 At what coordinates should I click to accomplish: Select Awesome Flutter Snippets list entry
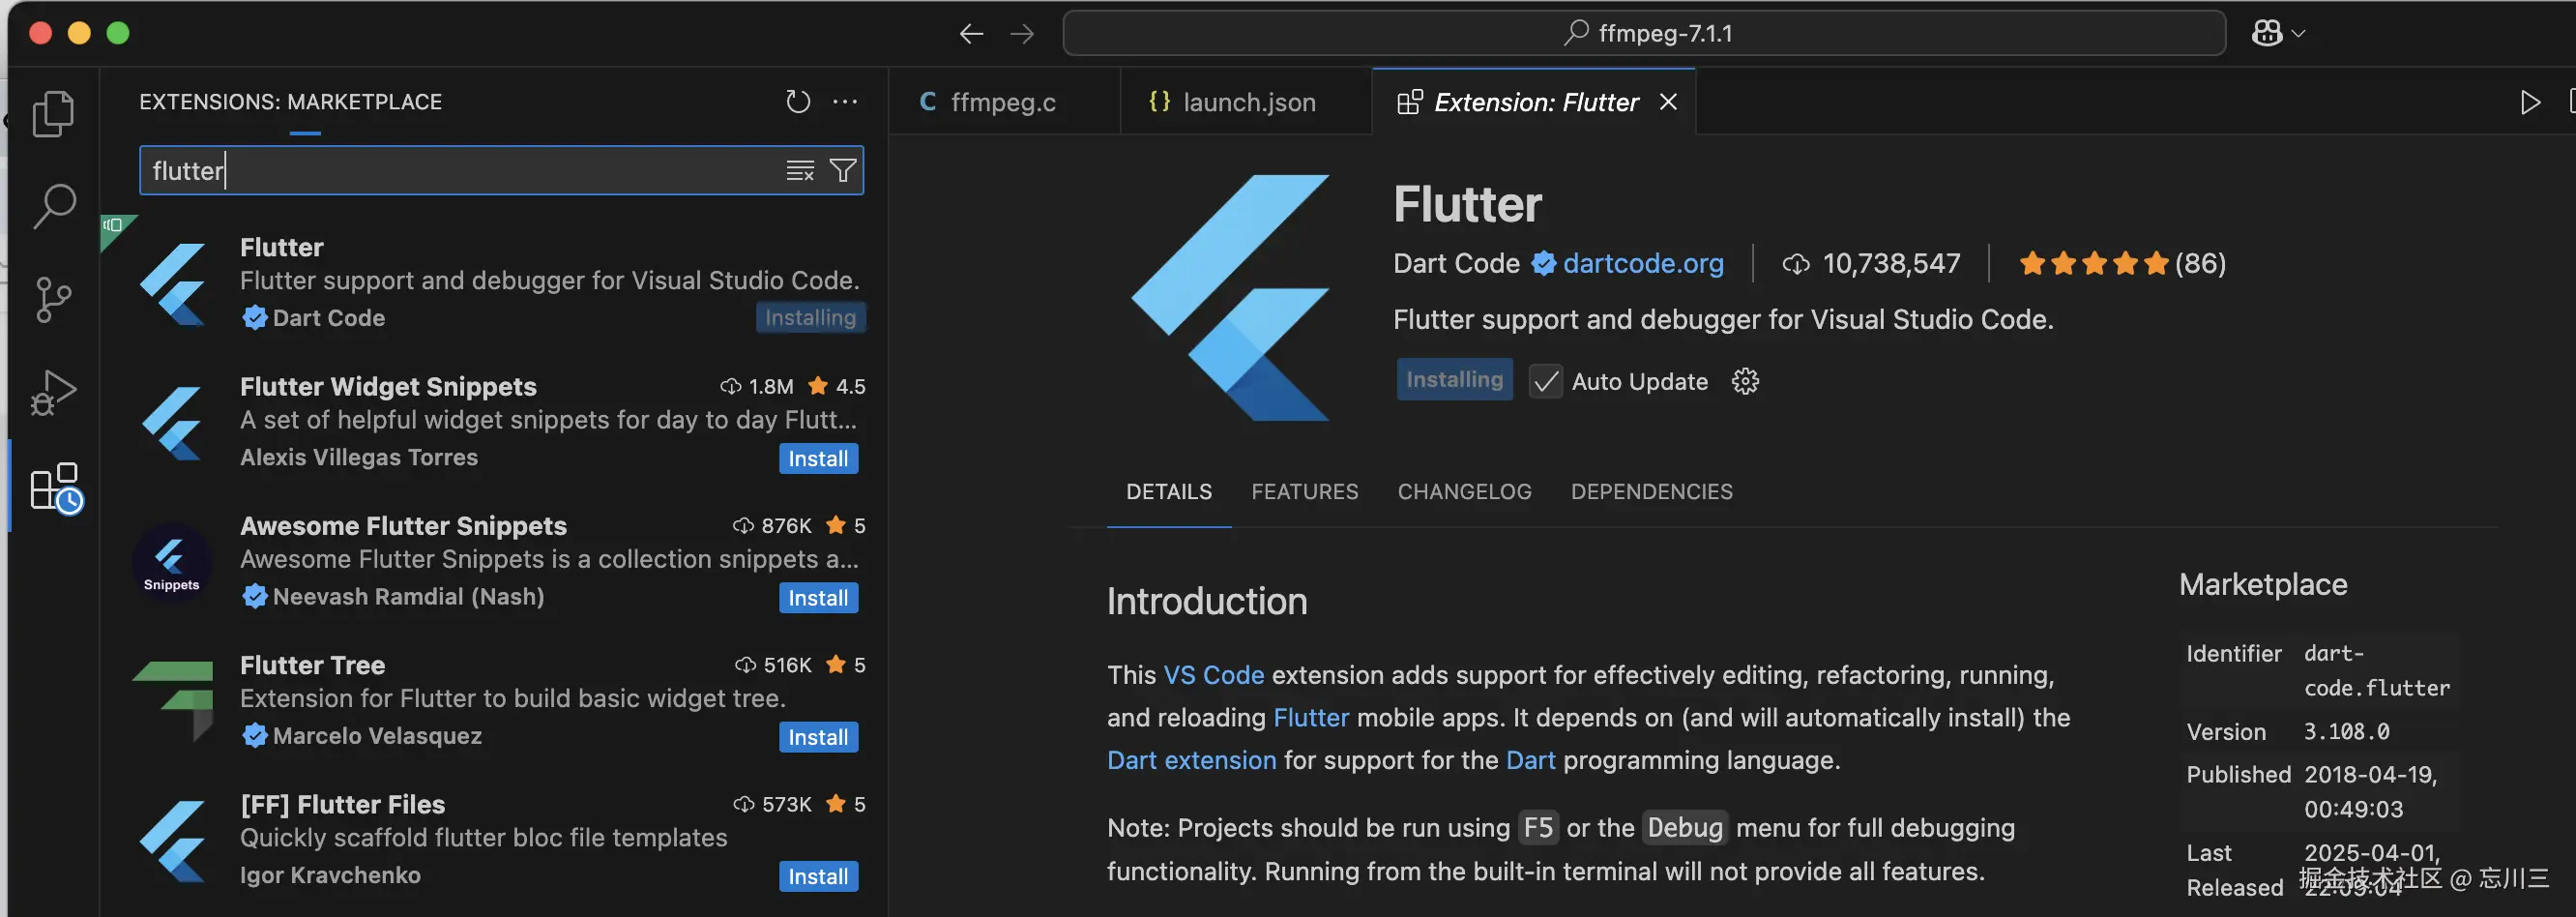(x=494, y=562)
